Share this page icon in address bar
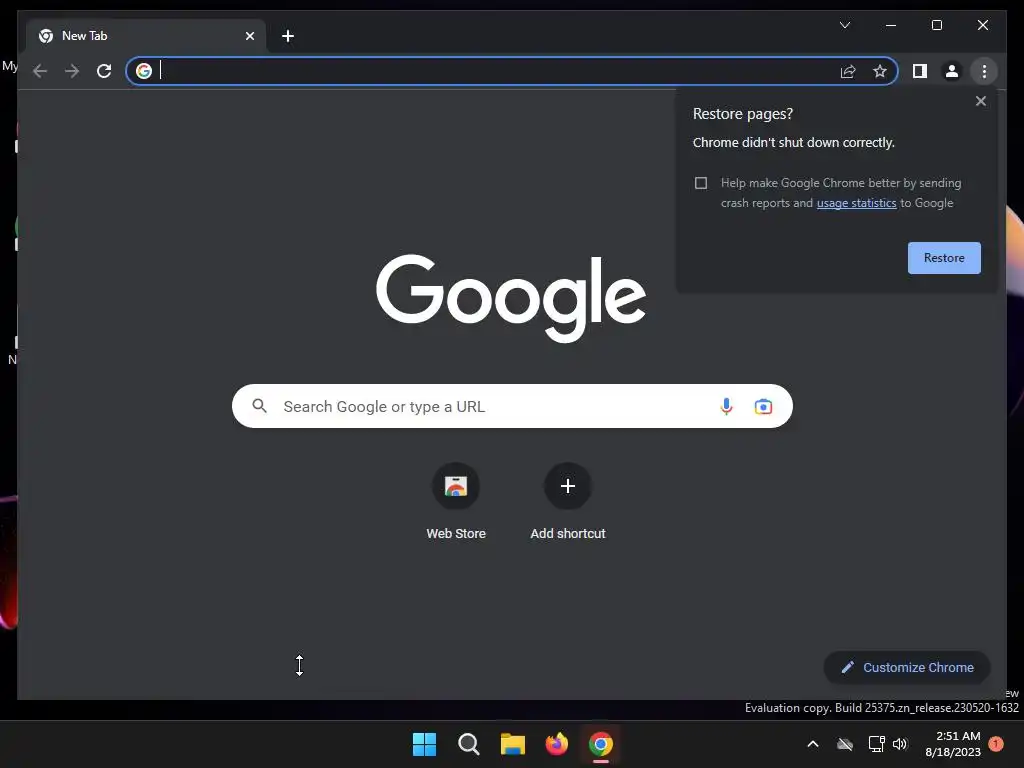1024x768 pixels. coord(848,71)
